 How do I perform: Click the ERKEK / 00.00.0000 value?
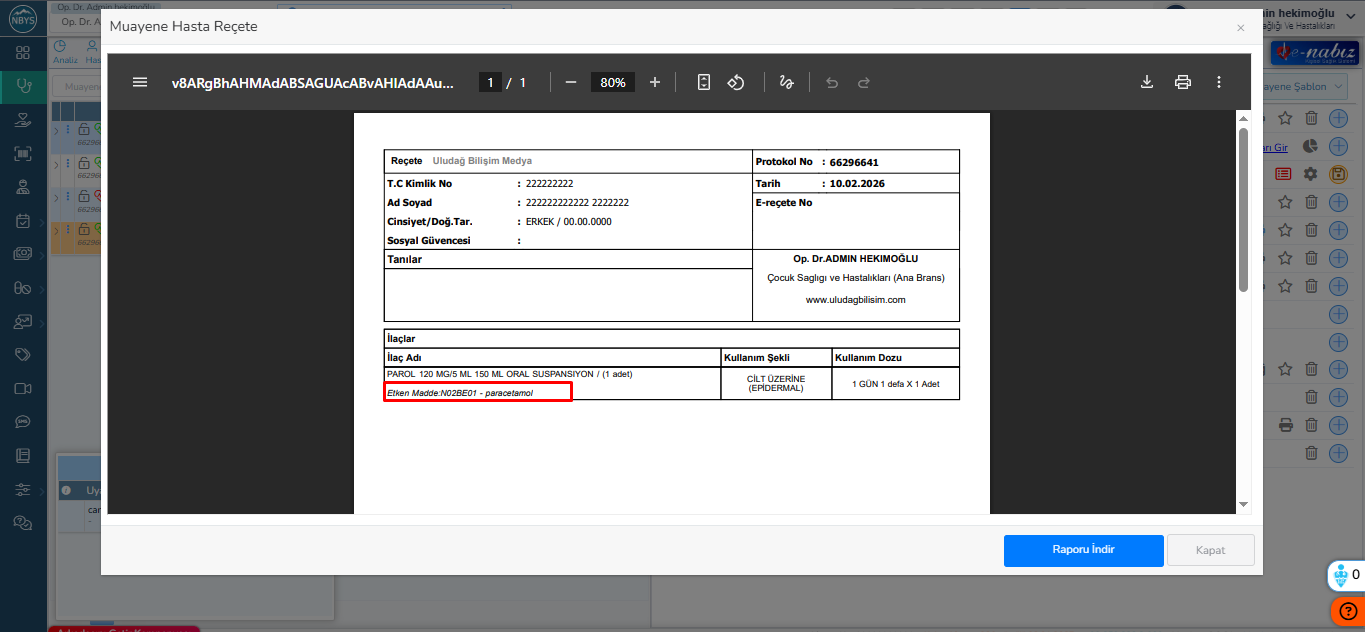568,221
